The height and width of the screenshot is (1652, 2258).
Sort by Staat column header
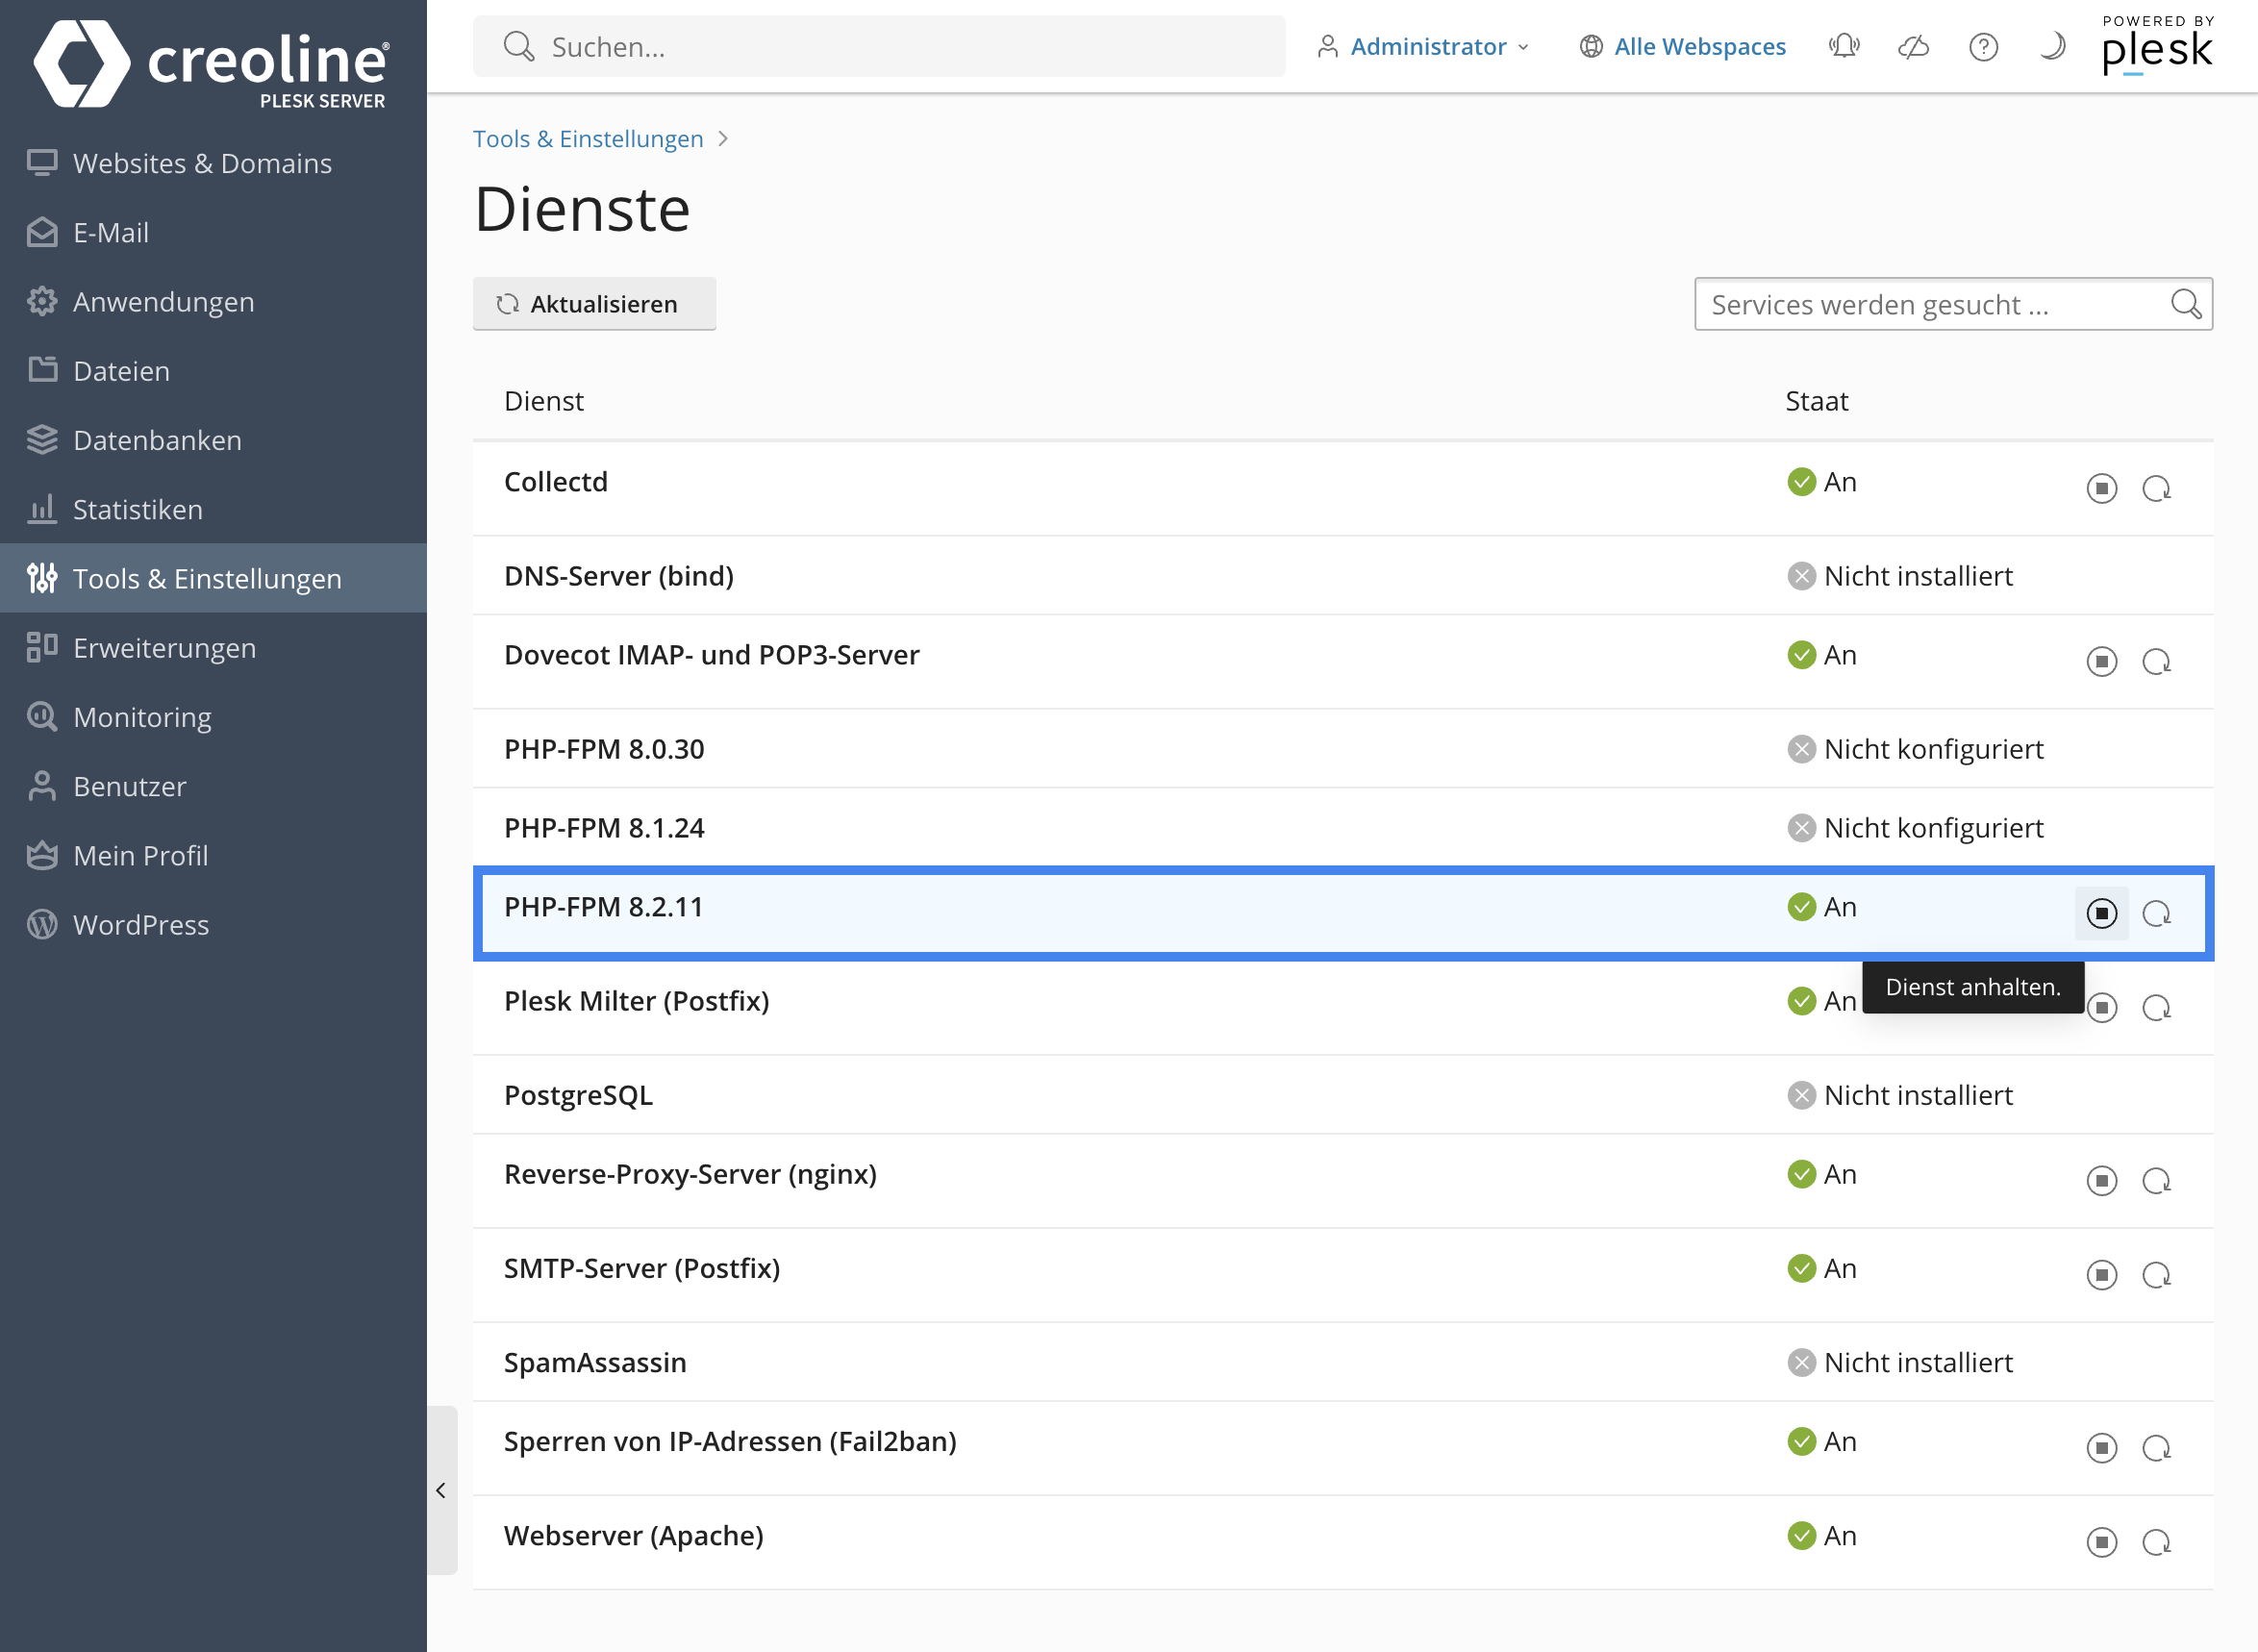[x=1816, y=400]
